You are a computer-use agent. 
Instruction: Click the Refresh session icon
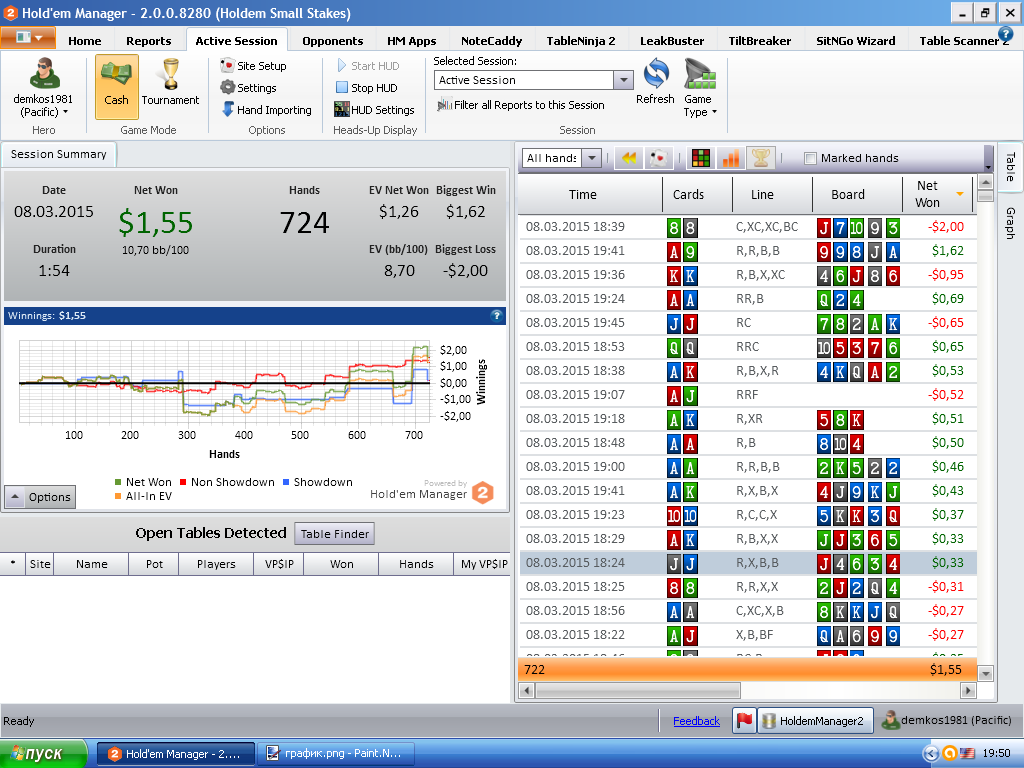(655, 82)
